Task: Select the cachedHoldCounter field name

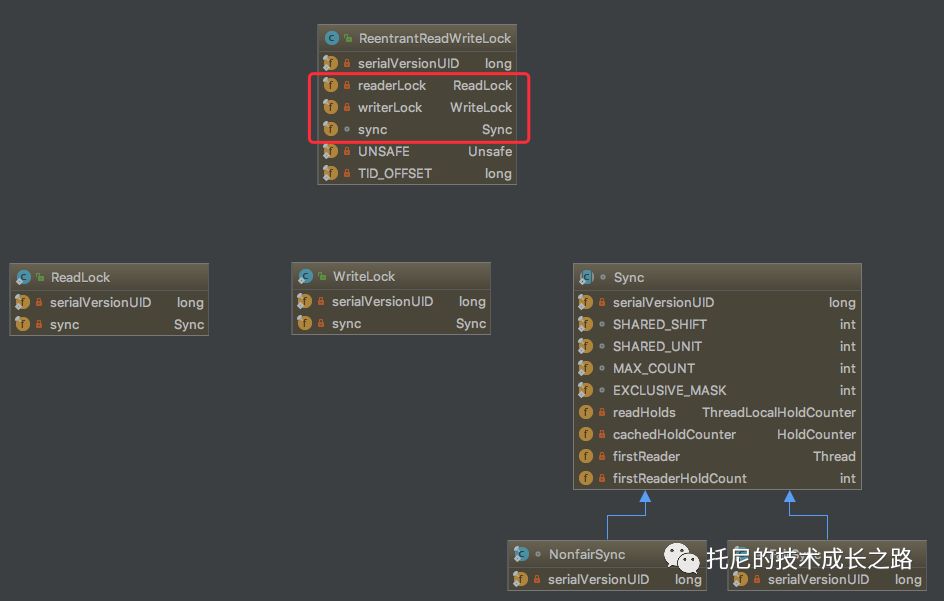Action: 674,434
